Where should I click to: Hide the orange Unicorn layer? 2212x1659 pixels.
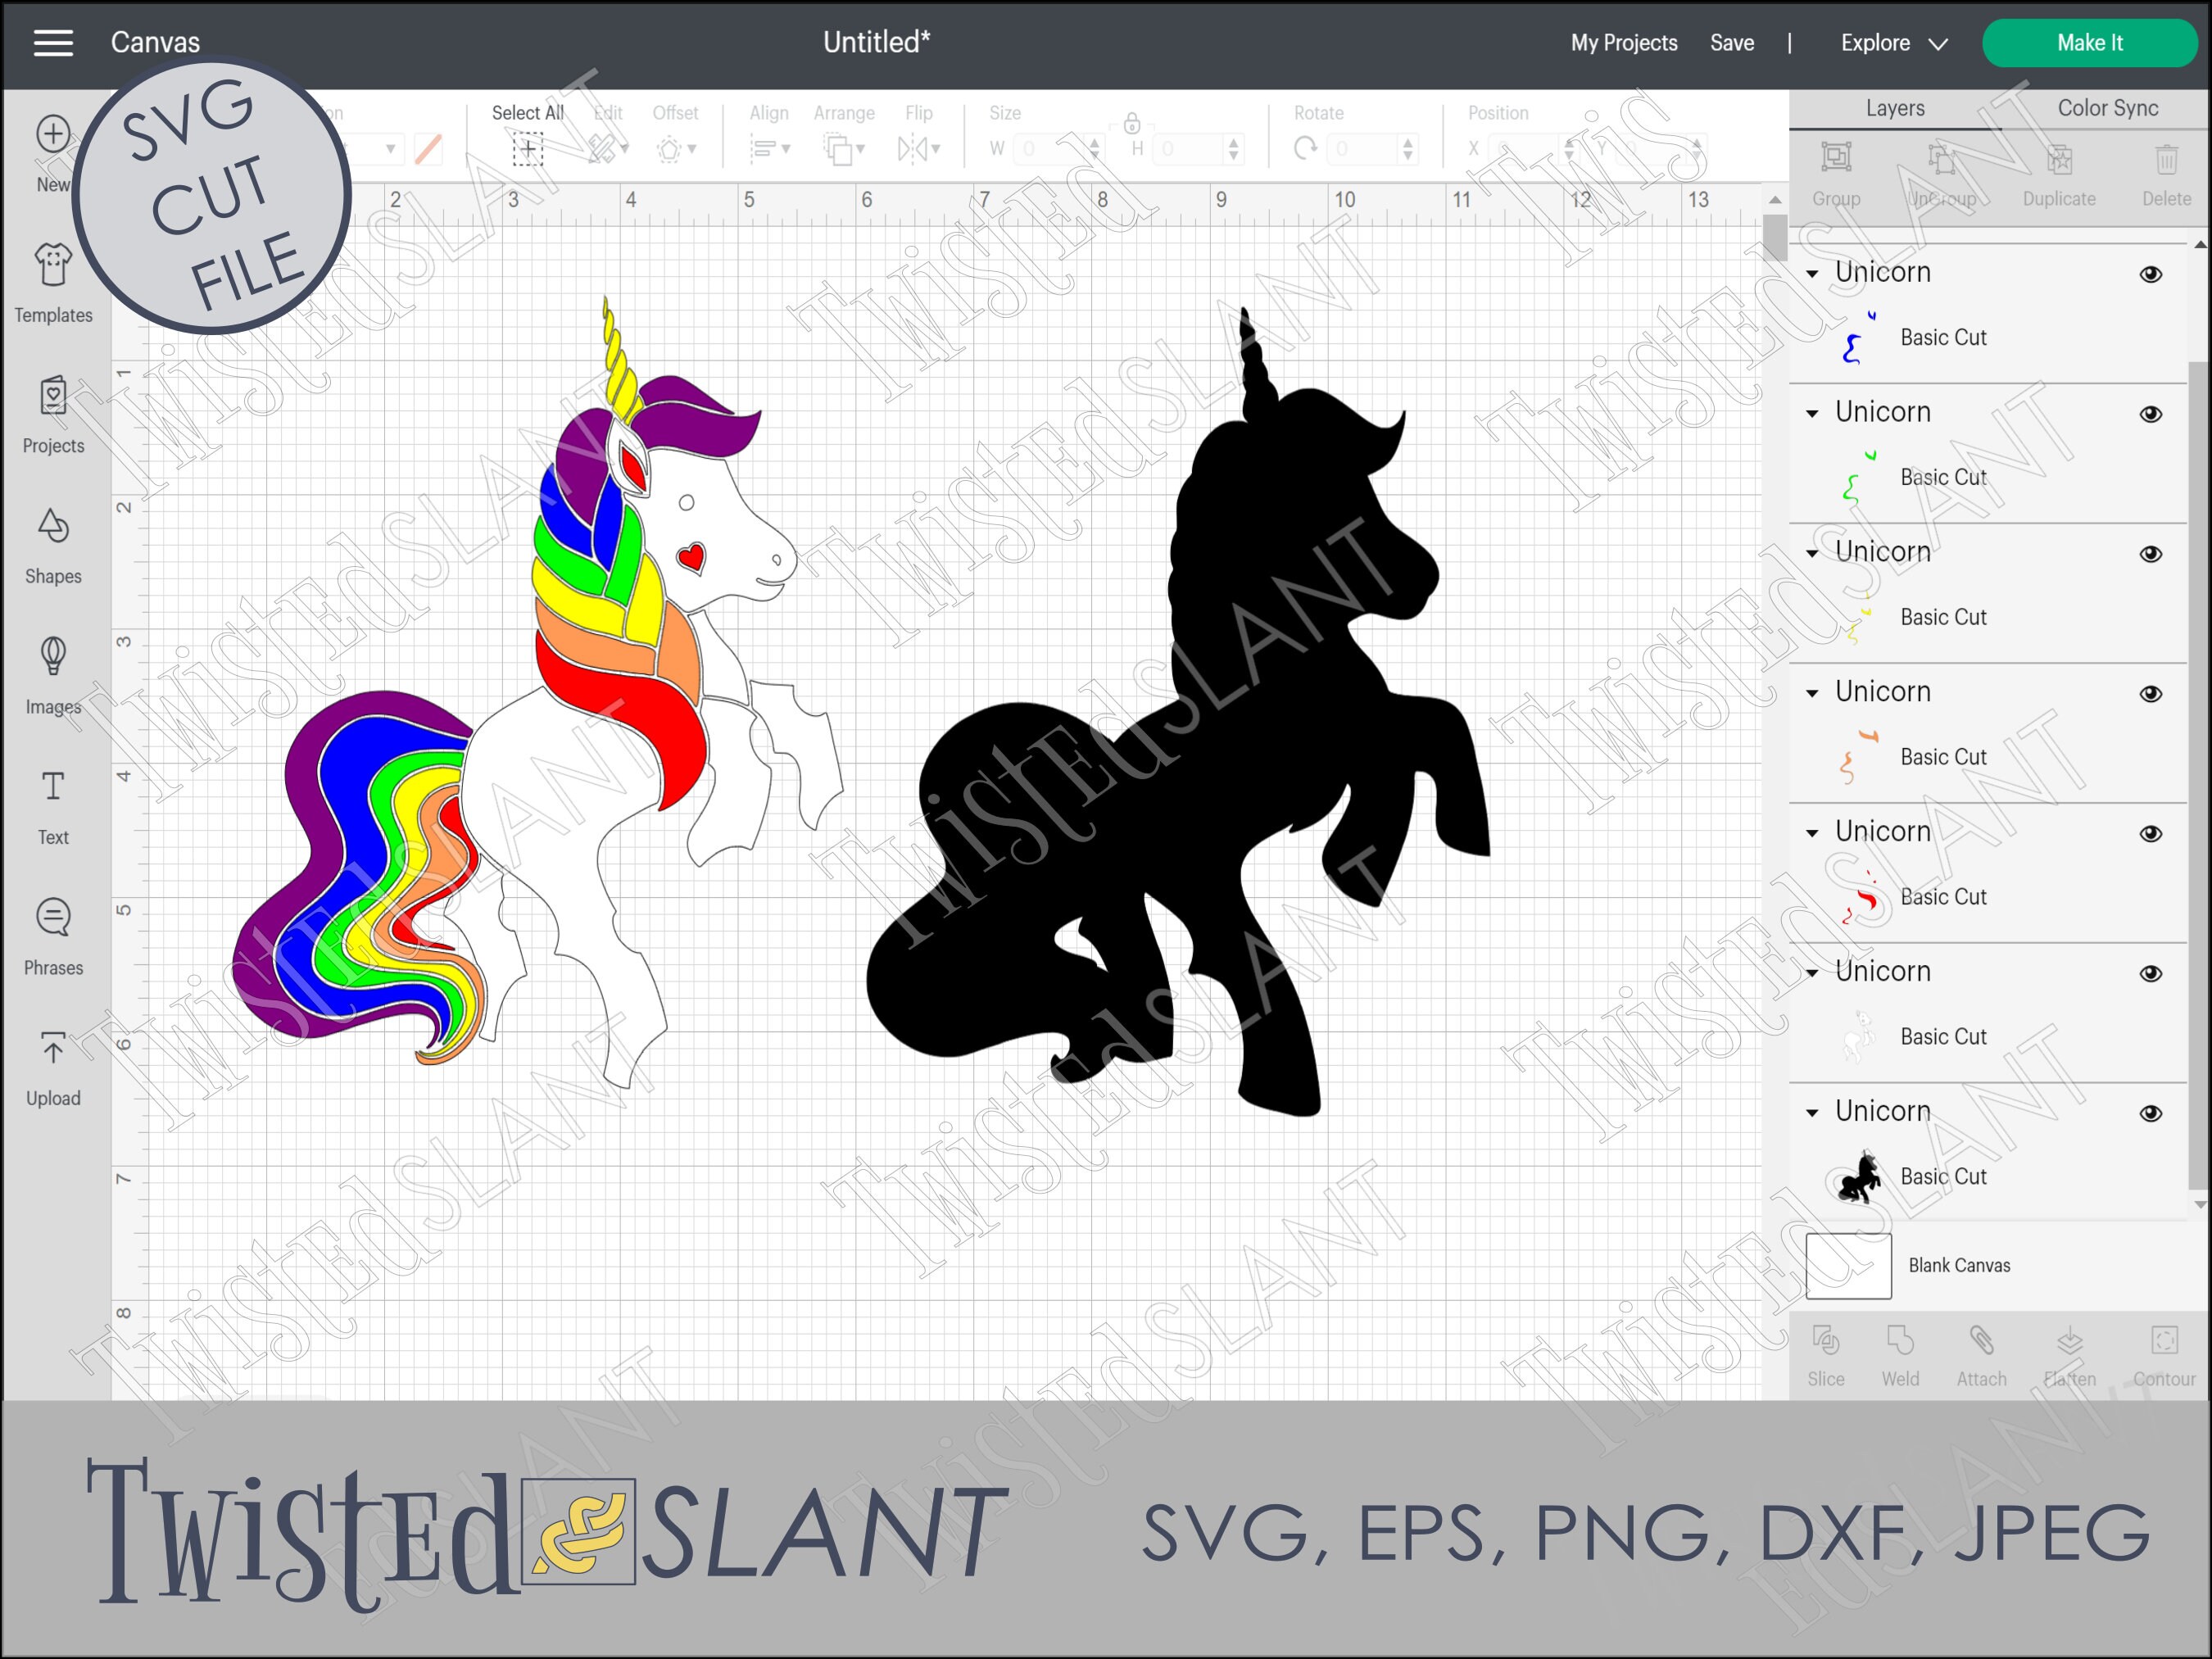click(2151, 694)
